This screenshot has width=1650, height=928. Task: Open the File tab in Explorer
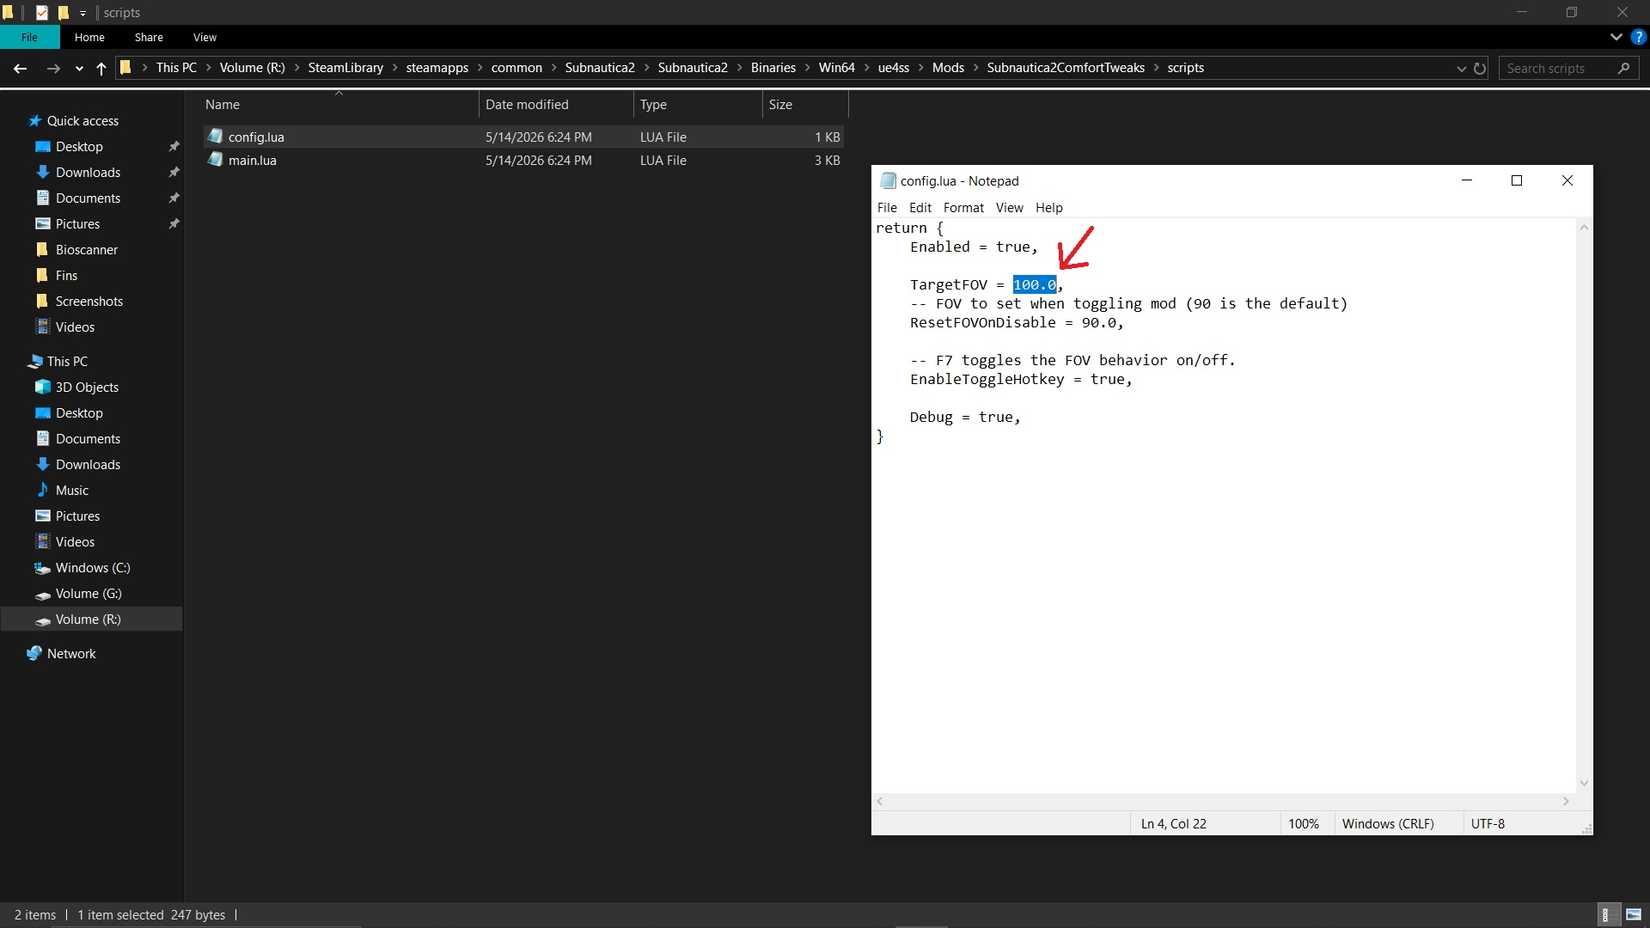[x=29, y=37]
